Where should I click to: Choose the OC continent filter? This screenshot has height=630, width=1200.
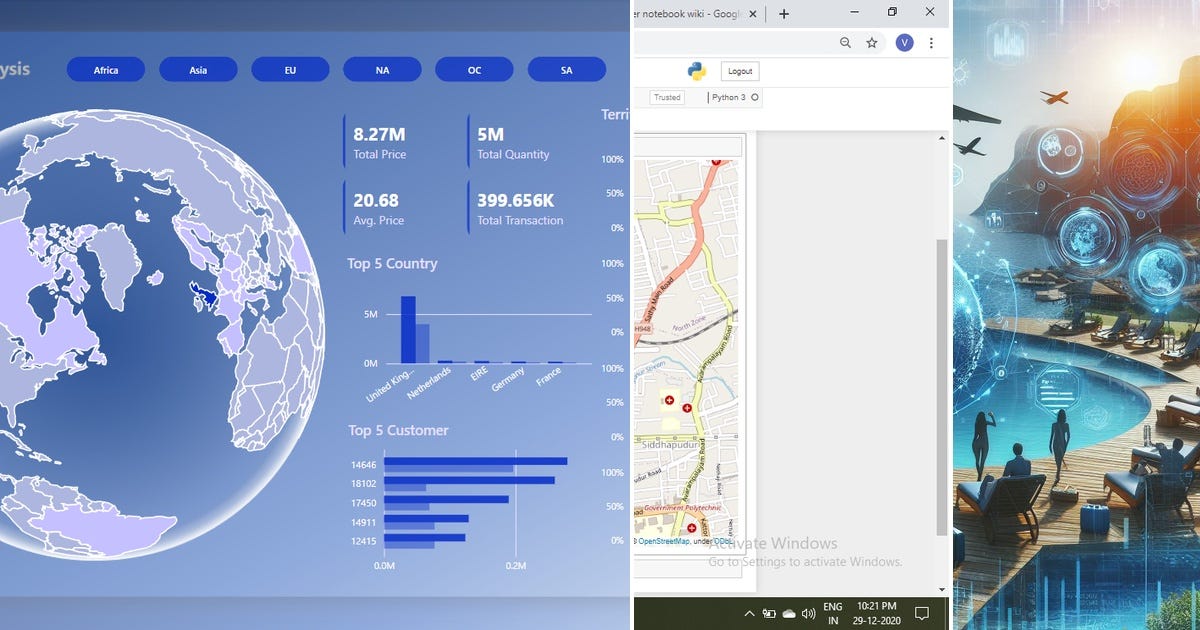(x=474, y=70)
